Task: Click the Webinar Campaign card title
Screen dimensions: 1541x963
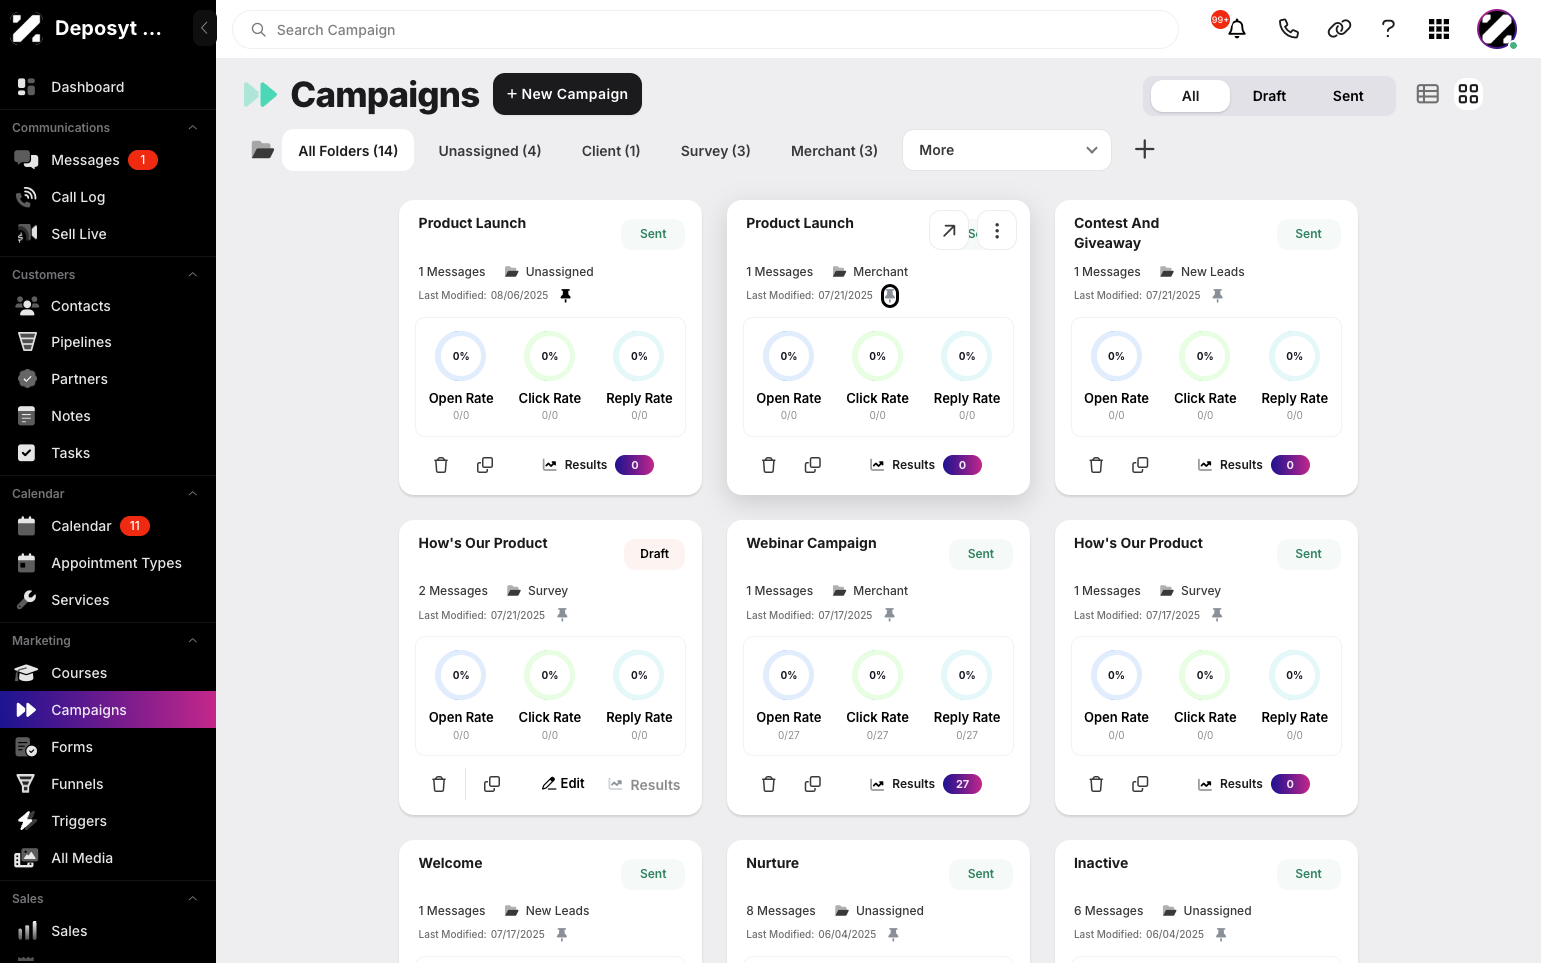Action: coord(811,543)
